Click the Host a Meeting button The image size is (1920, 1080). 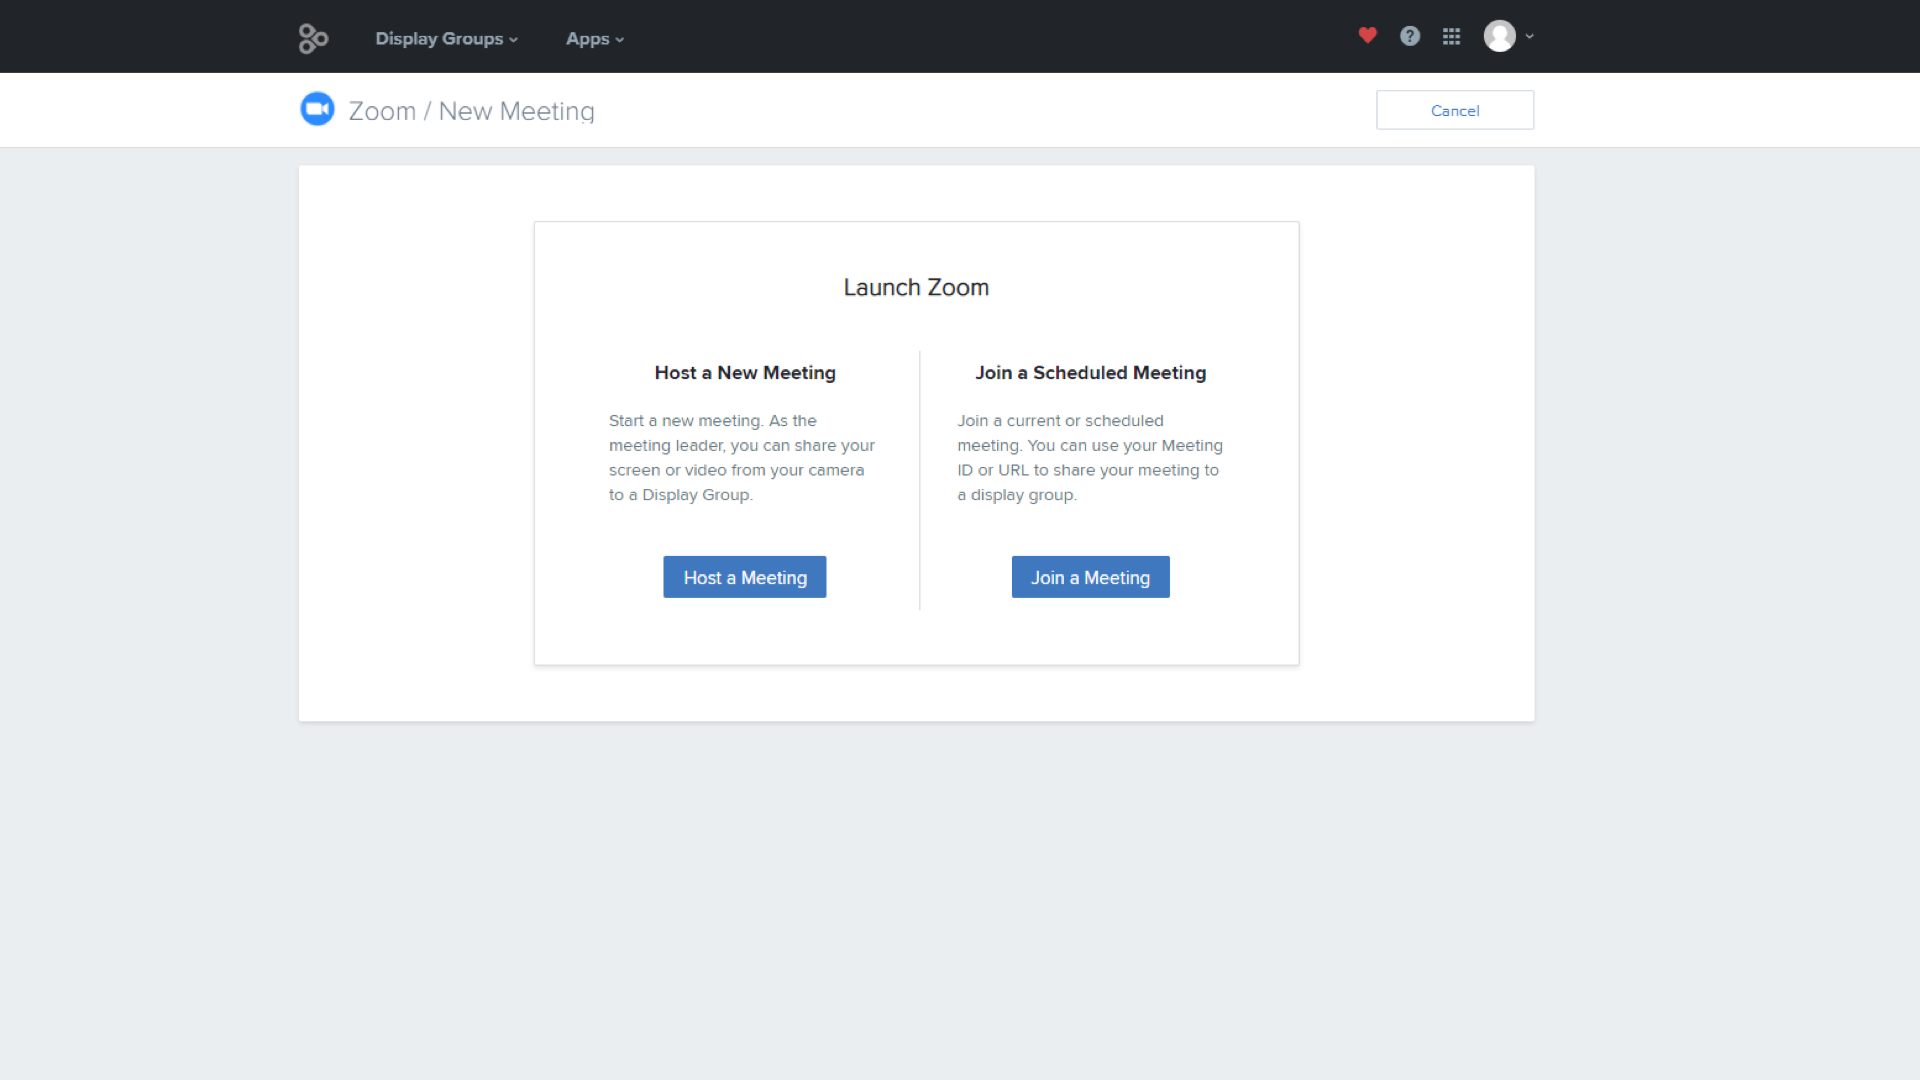745,577
